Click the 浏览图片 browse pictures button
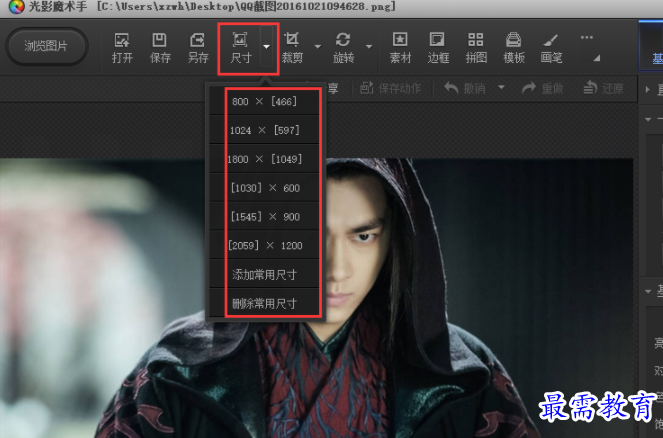 [x=47, y=46]
